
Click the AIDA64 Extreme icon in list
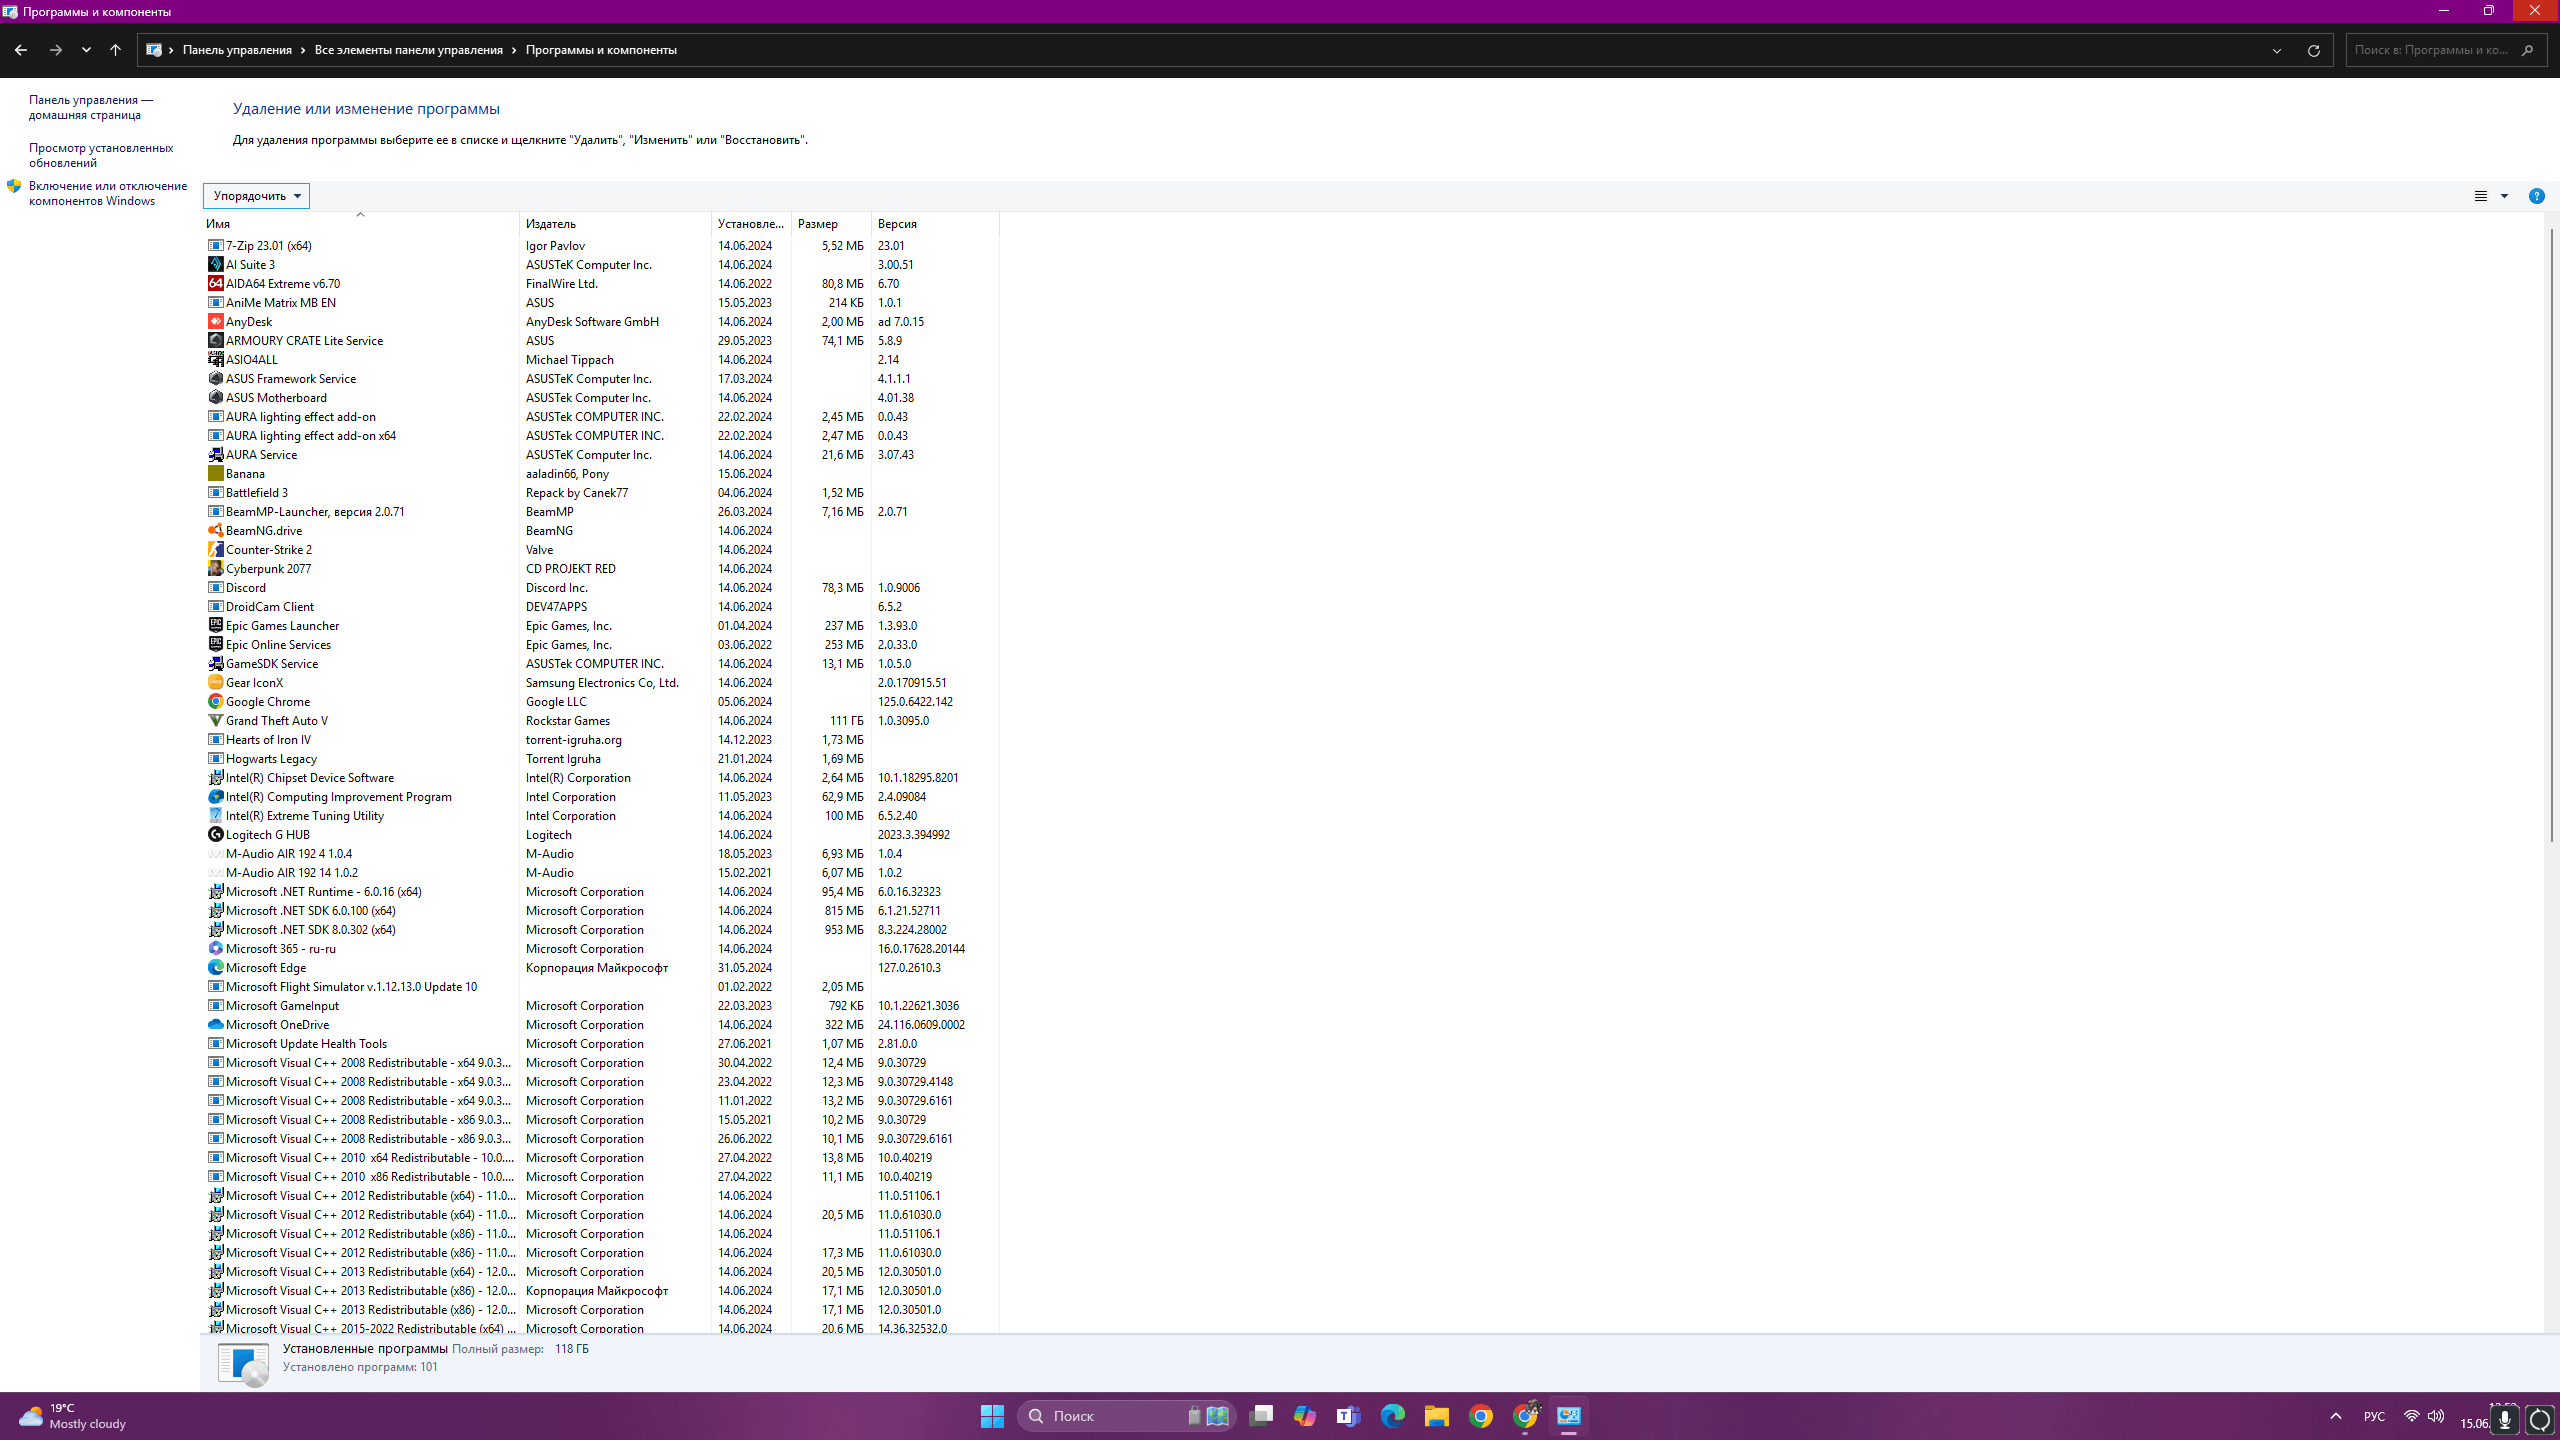click(x=215, y=284)
